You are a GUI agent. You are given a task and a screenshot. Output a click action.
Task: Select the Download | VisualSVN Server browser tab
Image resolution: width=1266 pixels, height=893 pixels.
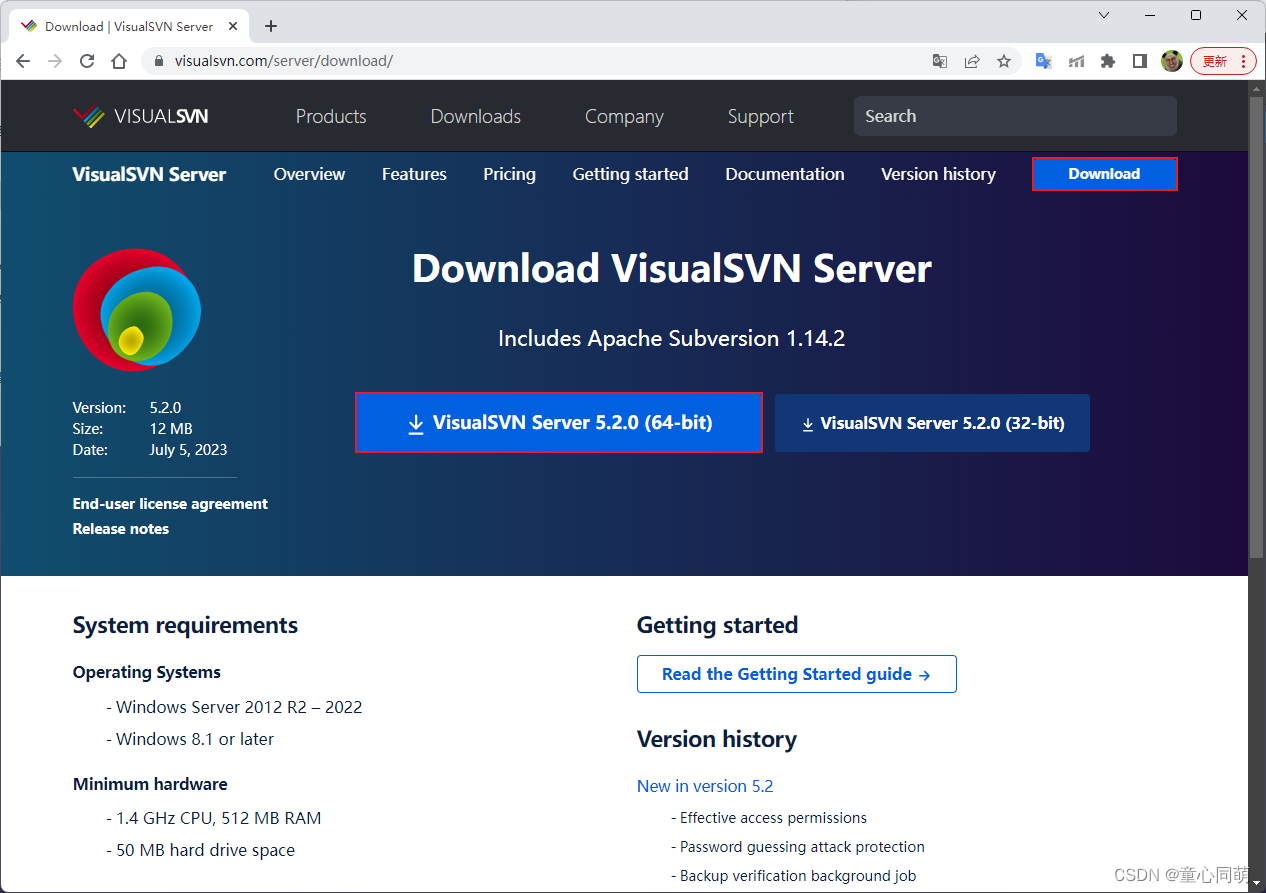129,26
